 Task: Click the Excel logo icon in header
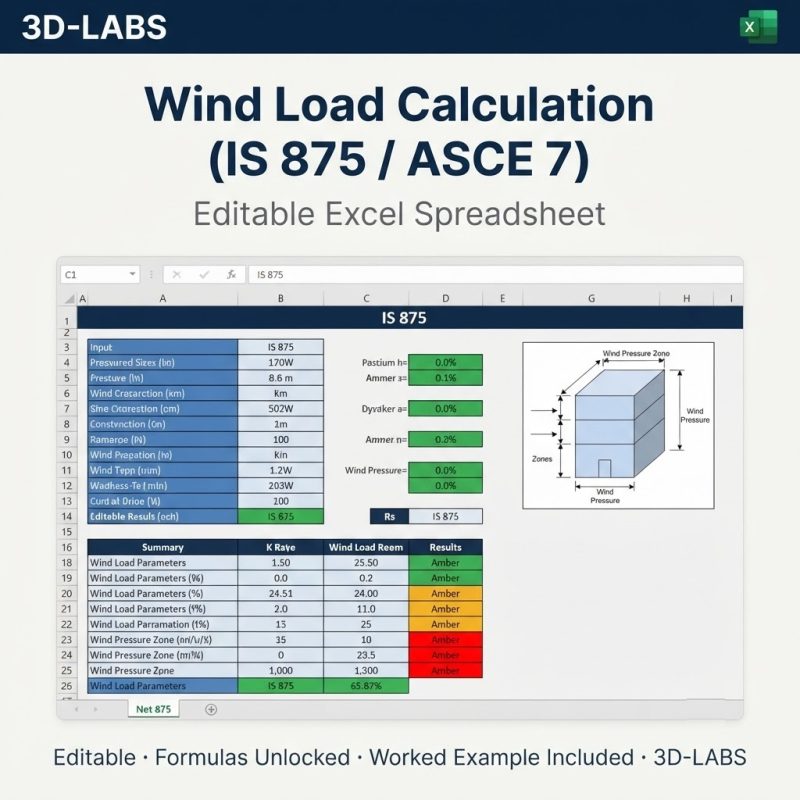click(x=758, y=27)
